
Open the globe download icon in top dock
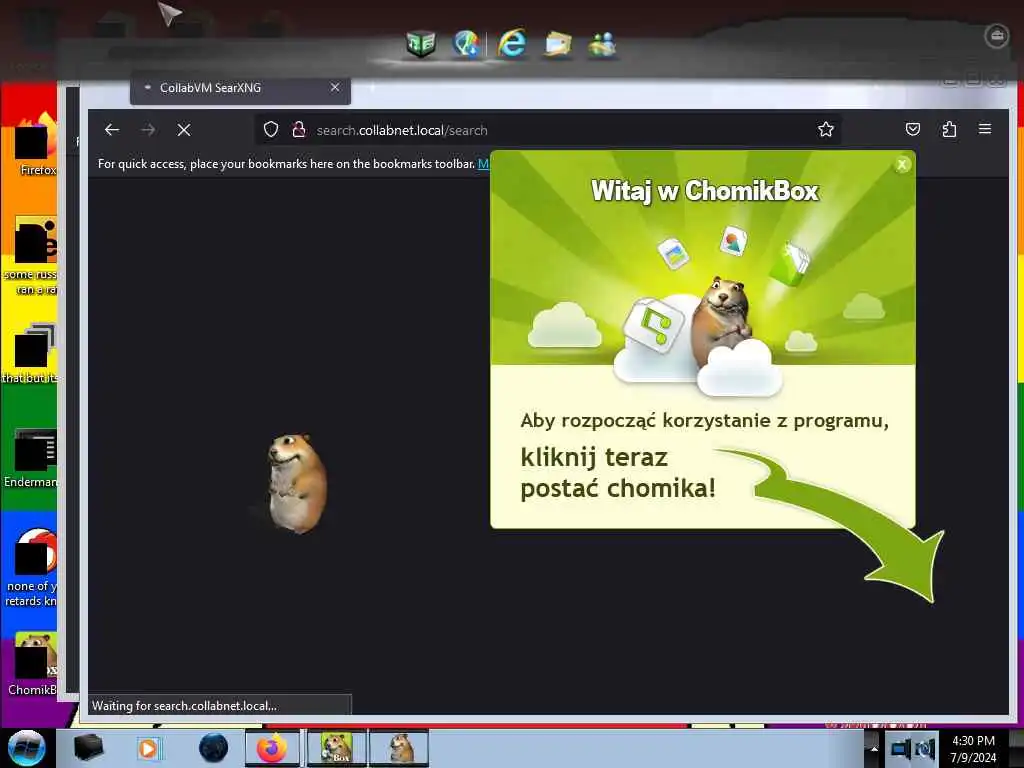(x=466, y=44)
